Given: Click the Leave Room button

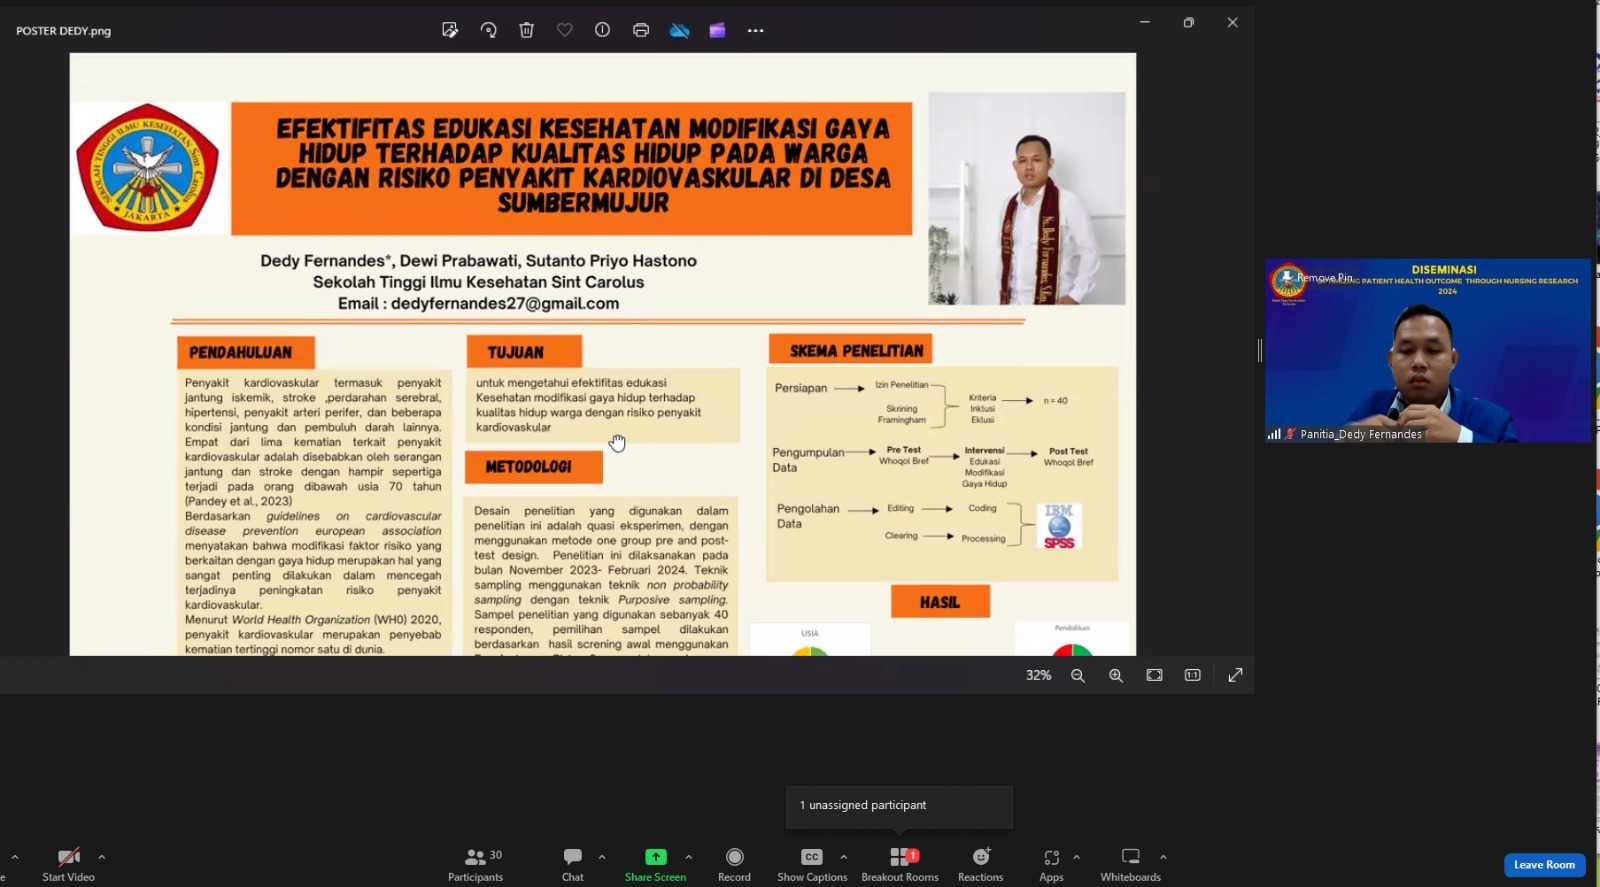Looking at the screenshot, I should tap(1544, 865).
